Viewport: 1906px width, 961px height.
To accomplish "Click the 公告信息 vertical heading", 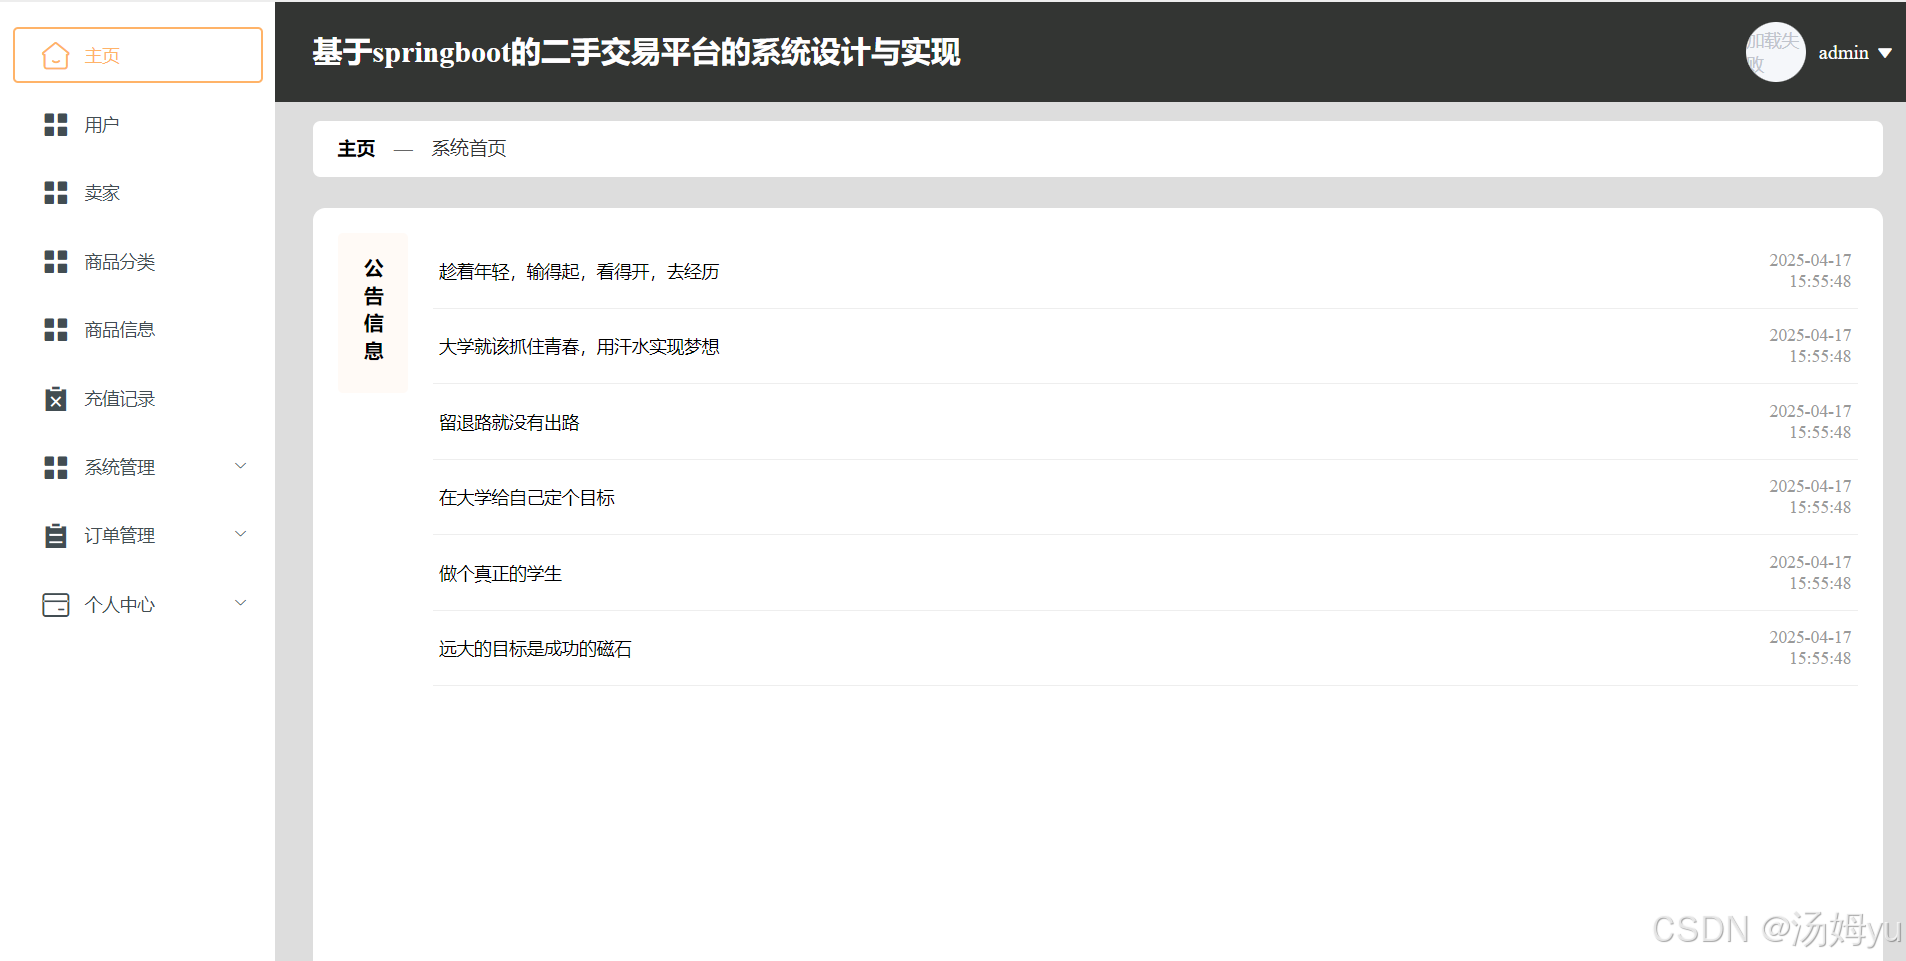I will point(373,310).
